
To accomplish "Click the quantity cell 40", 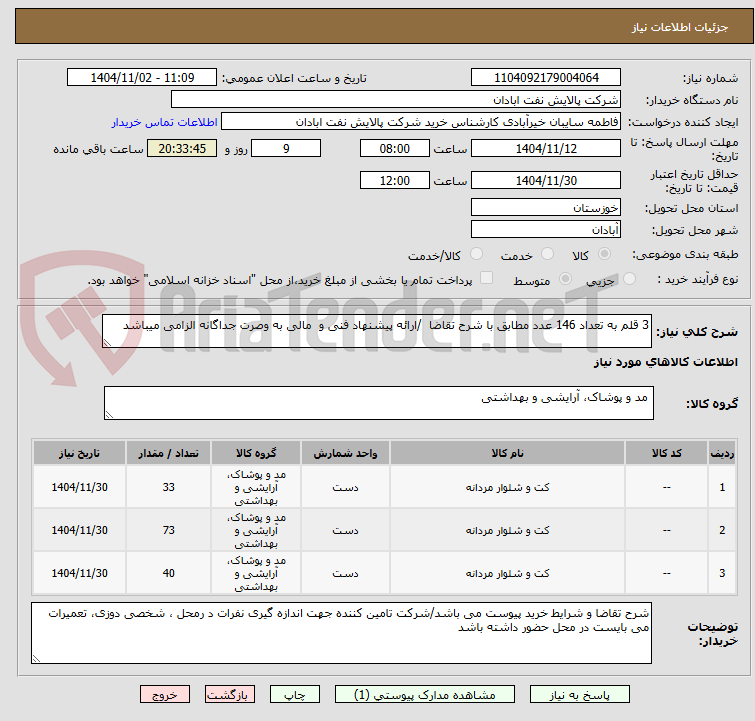I will click(169, 573).
